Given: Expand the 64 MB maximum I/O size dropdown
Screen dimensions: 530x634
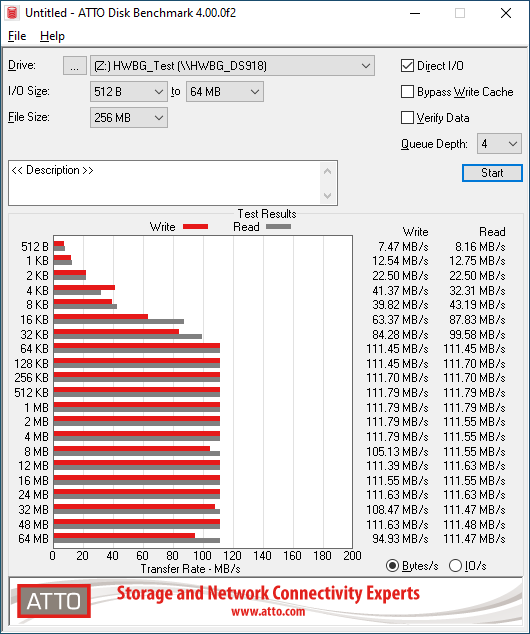Looking at the screenshot, I should (x=225, y=92).
